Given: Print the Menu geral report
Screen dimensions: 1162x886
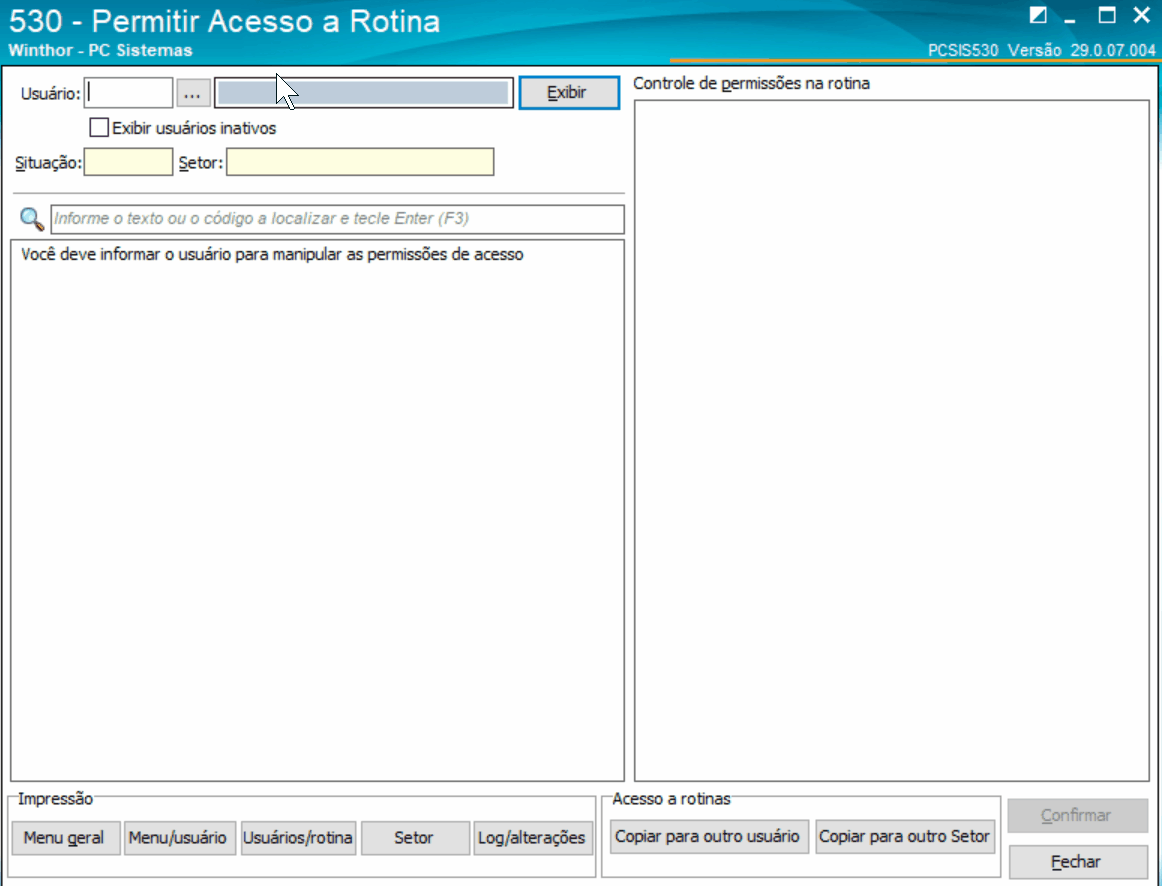Looking at the screenshot, I should coord(65,838).
